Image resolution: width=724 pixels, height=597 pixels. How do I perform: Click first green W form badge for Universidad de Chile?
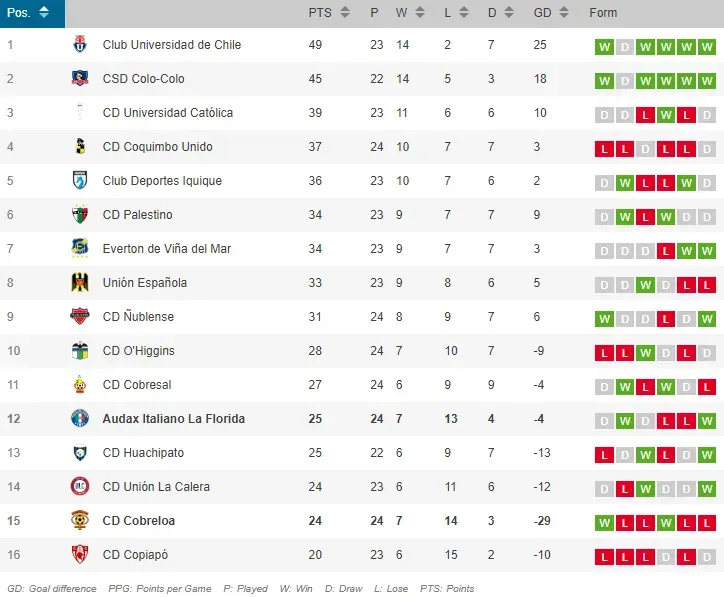pyautogui.click(x=604, y=47)
